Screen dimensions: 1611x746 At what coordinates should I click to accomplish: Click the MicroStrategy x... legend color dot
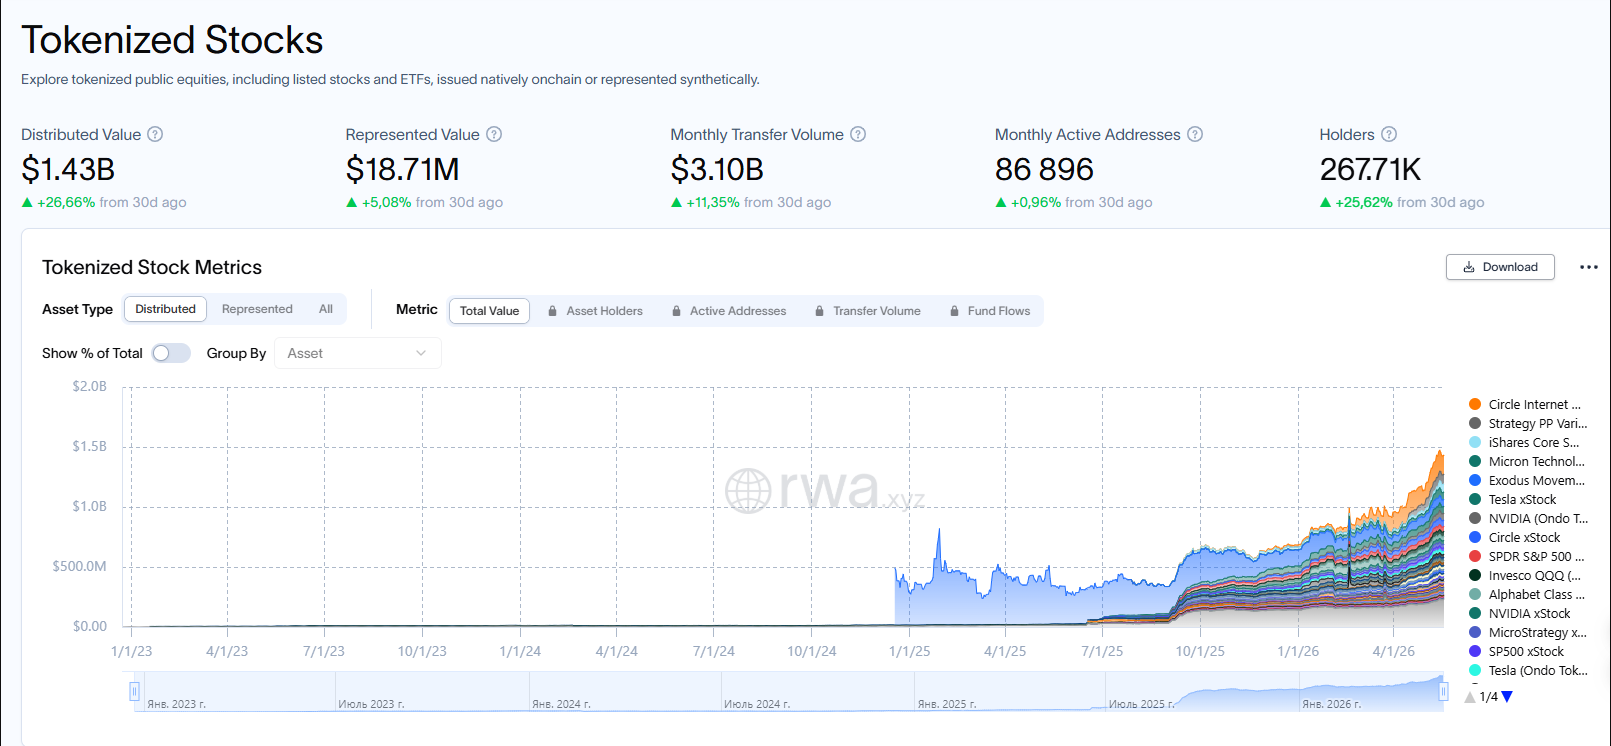[1475, 632]
